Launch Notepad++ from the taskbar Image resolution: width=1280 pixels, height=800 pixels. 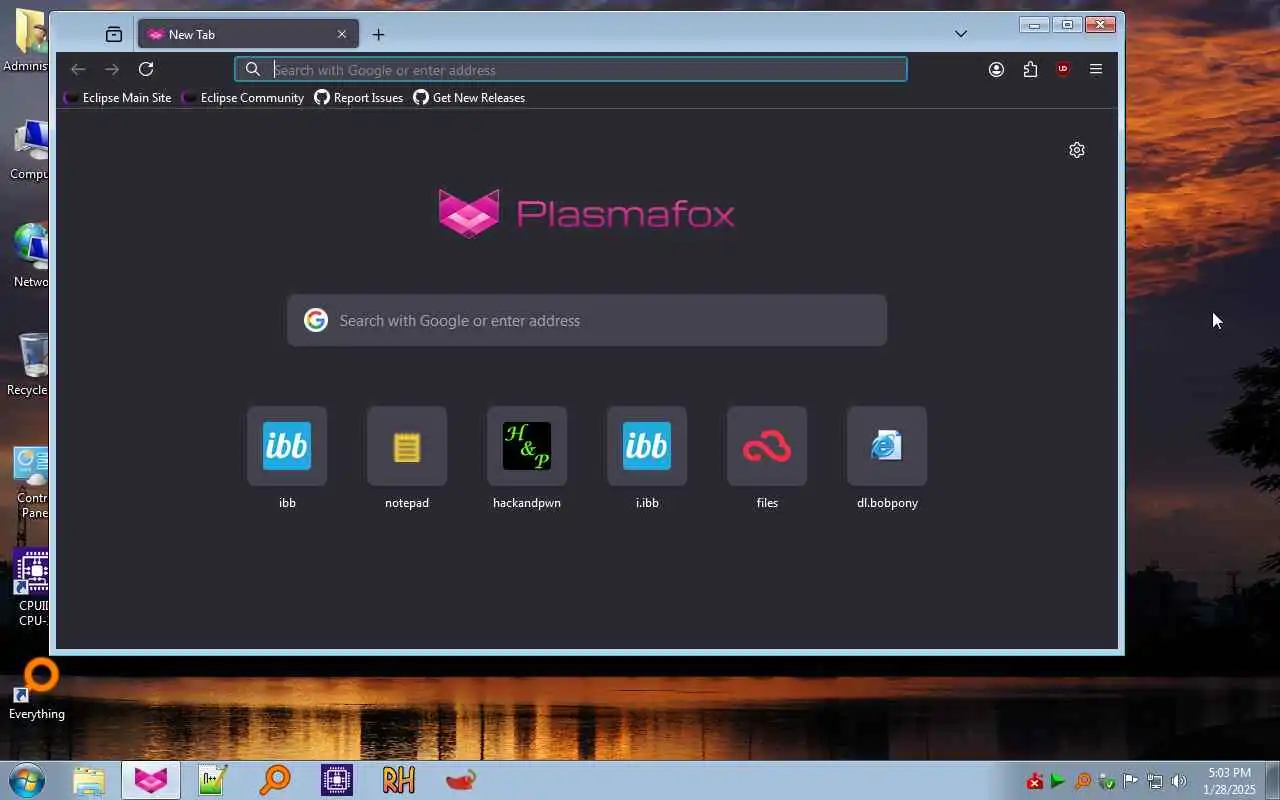click(x=213, y=780)
